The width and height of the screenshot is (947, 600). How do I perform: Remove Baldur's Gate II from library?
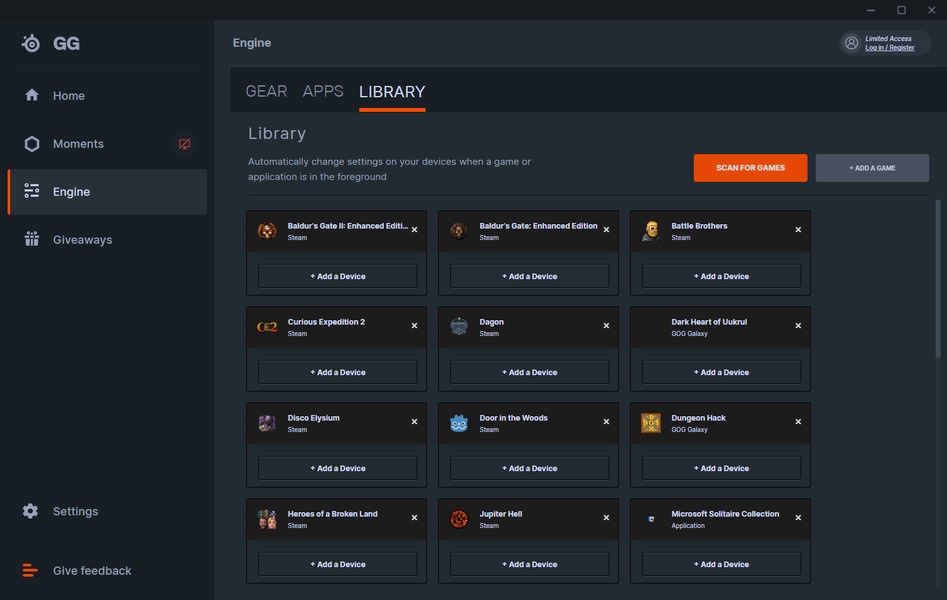pyautogui.click(x=414, y=230)
